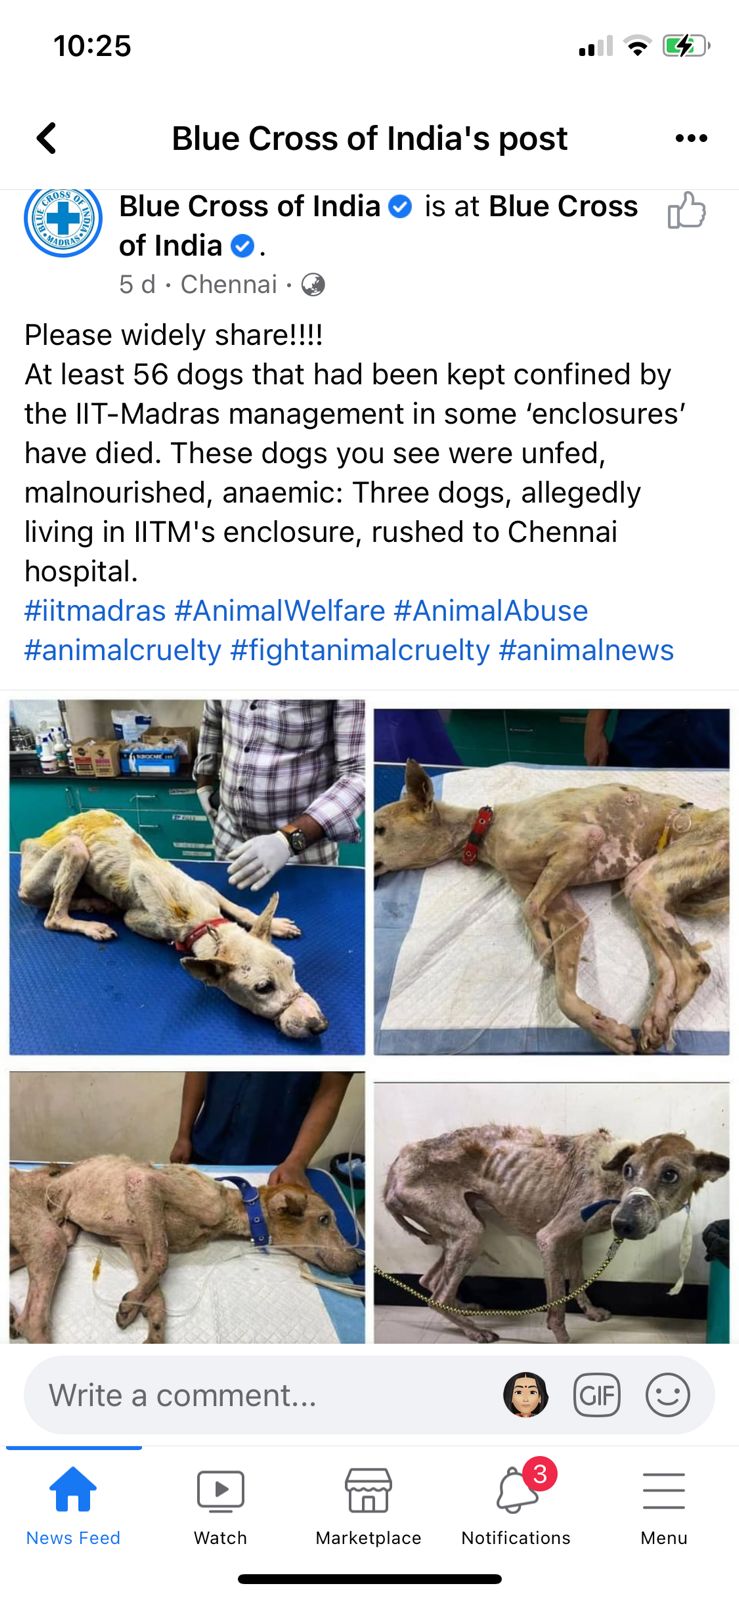Viewport: 739px width, 1600px height.
Task: Open photo of standing muzzled dog
Action: click(552, 1212)
